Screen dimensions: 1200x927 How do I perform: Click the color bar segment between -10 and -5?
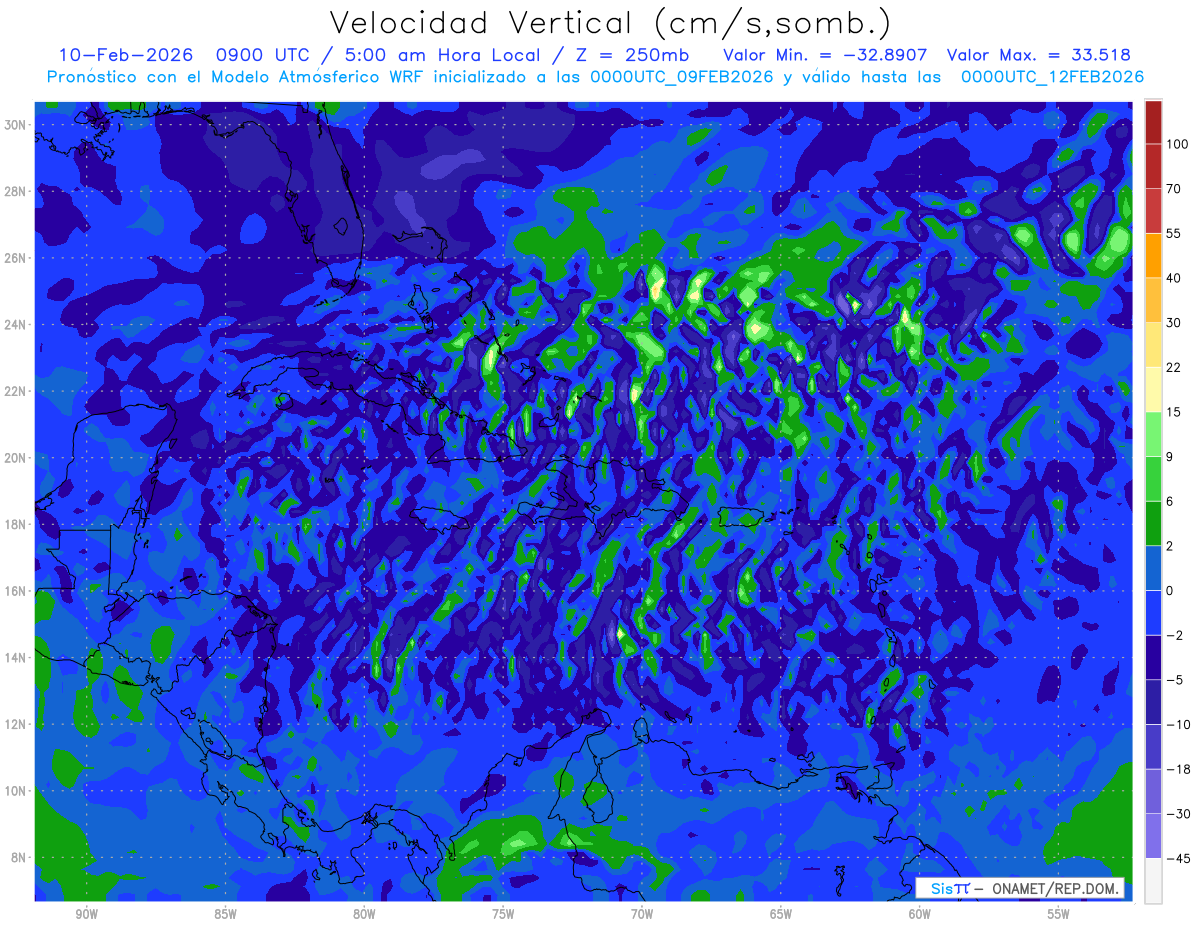(1153, 702)
